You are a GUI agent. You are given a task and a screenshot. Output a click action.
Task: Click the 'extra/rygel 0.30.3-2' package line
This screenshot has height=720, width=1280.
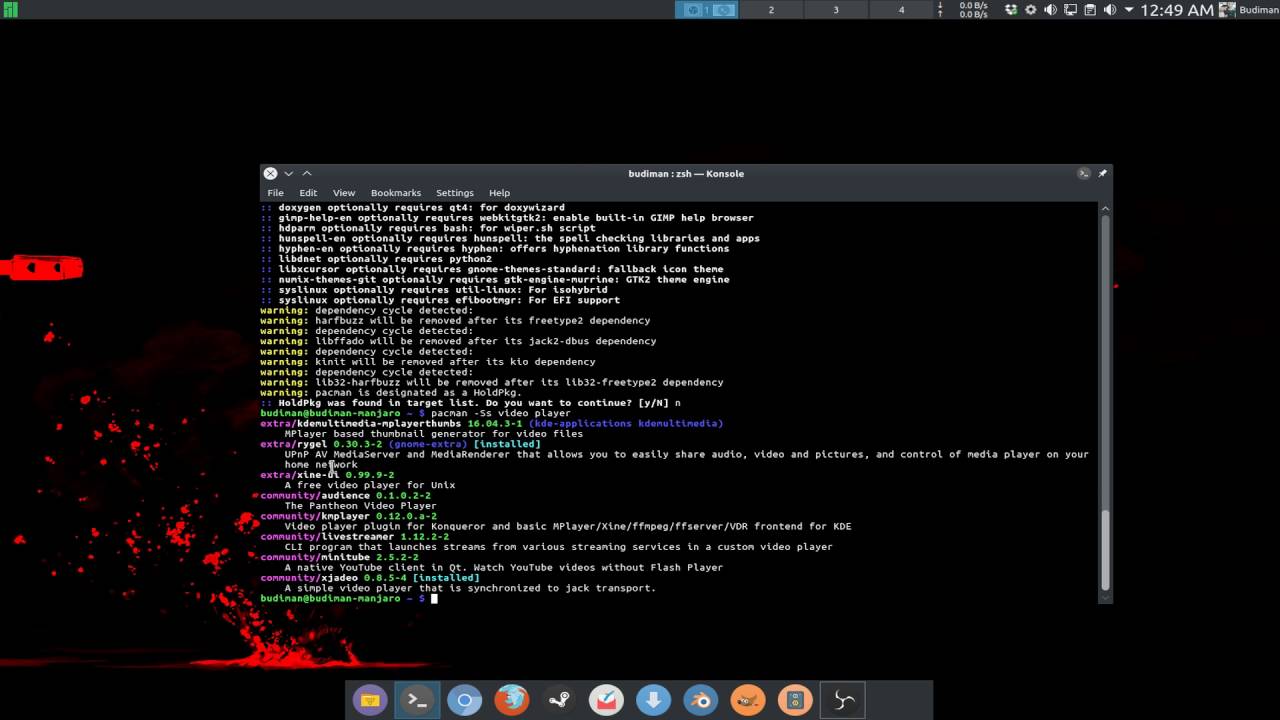pyautogui.click(x=400, y=444)
